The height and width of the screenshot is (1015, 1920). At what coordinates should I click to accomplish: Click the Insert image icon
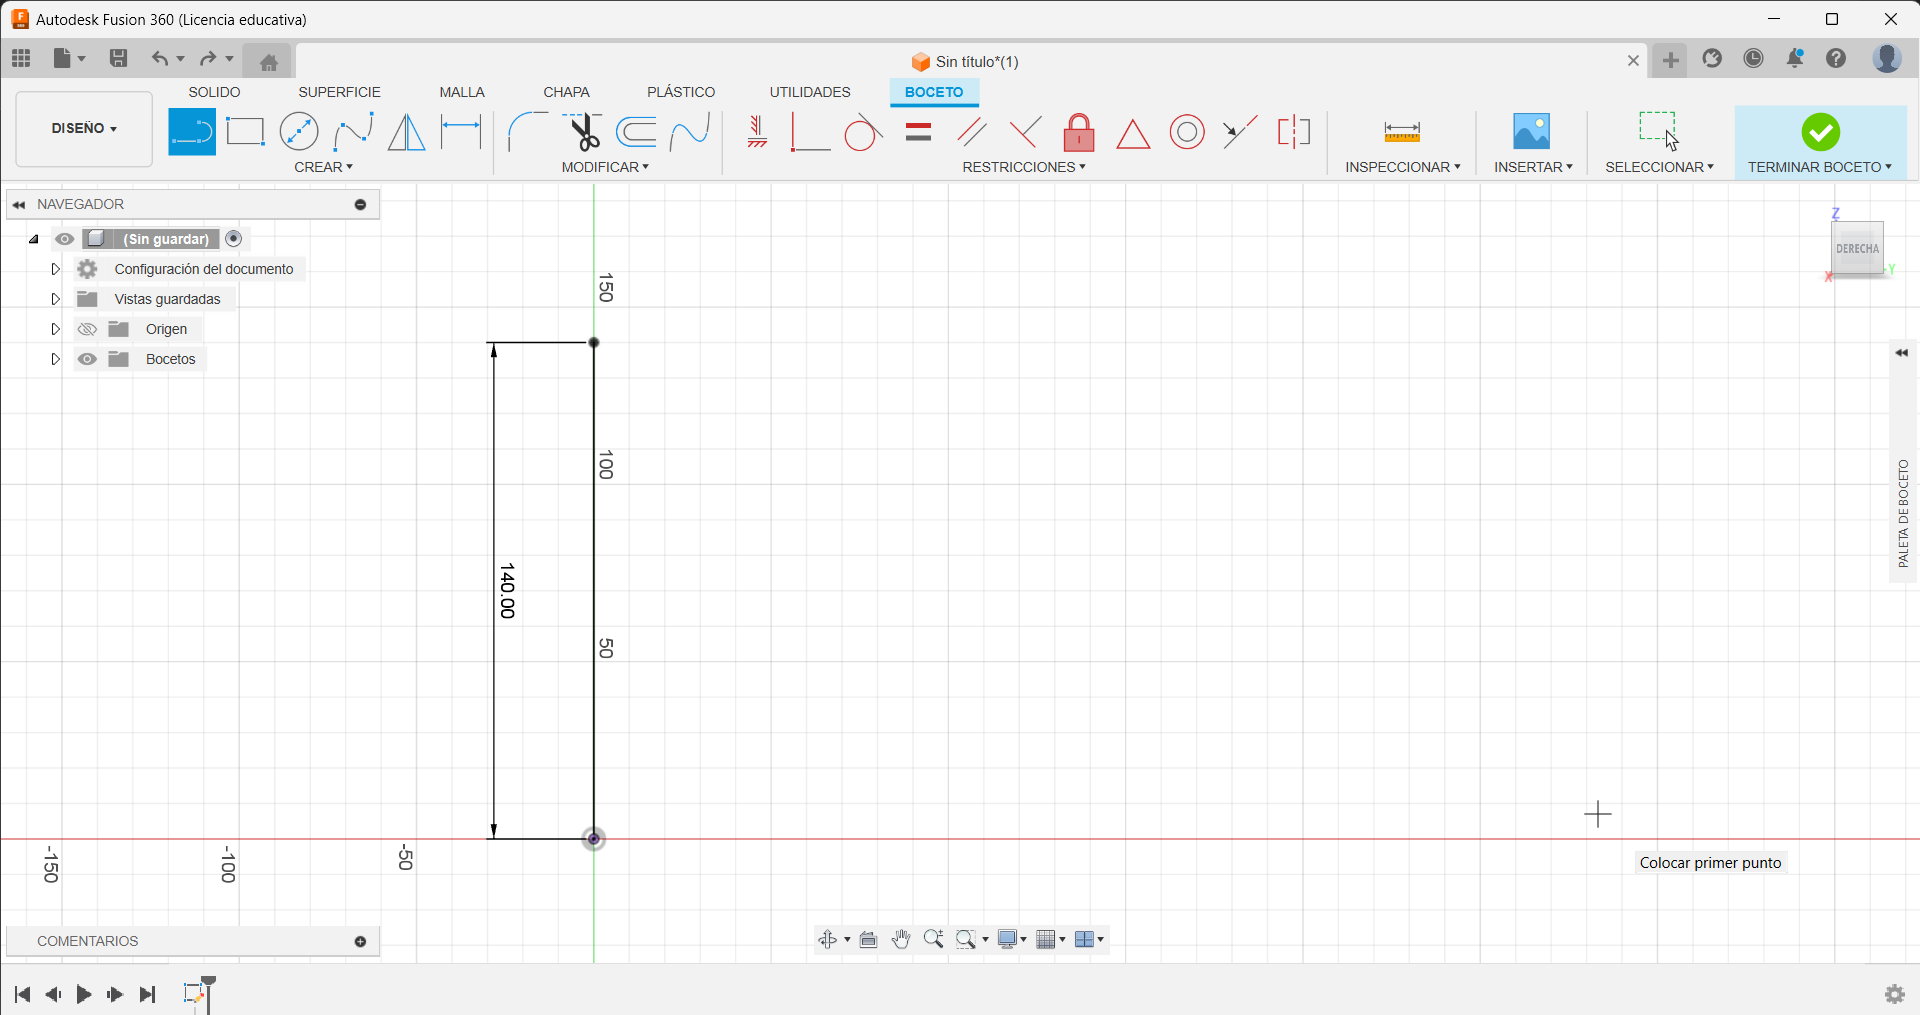[x=1531, y=132]
